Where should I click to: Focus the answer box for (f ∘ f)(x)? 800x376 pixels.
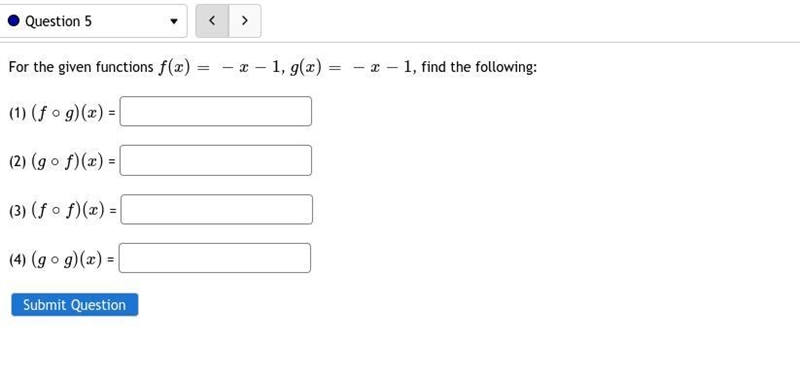[x=216, y=209]
